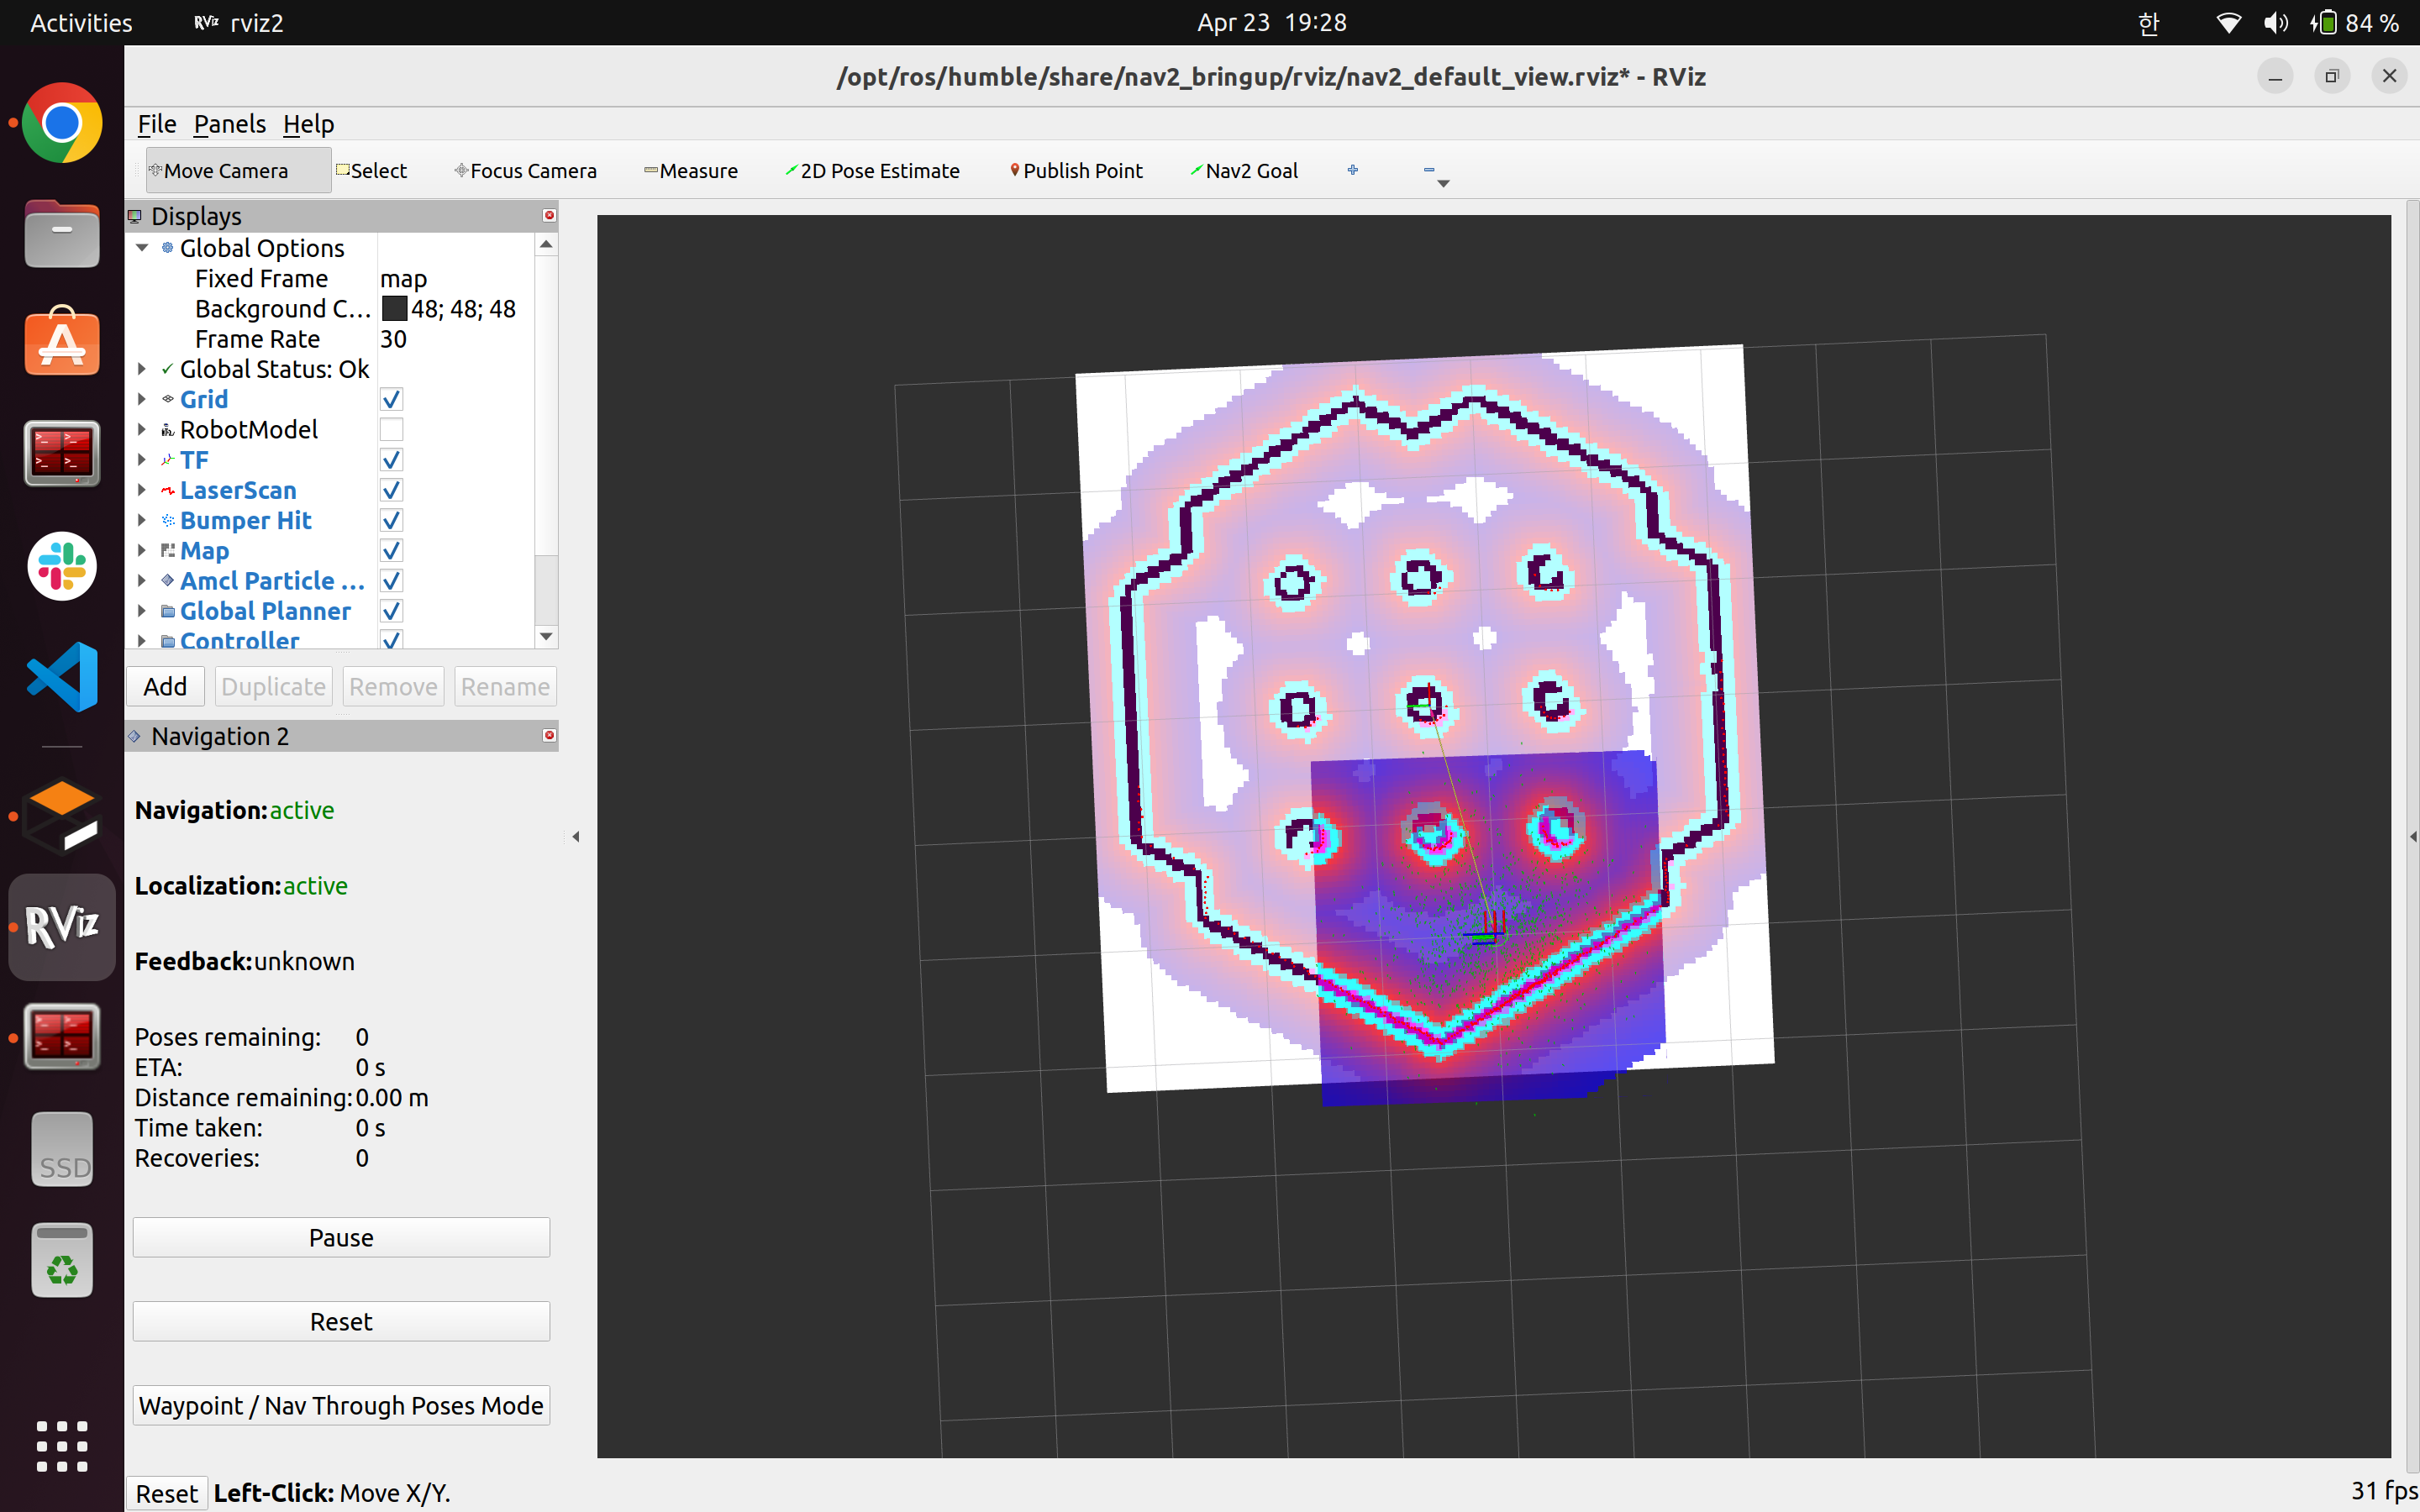Open the toolbar minus dropdown arrow

(x=1442, y=183)
